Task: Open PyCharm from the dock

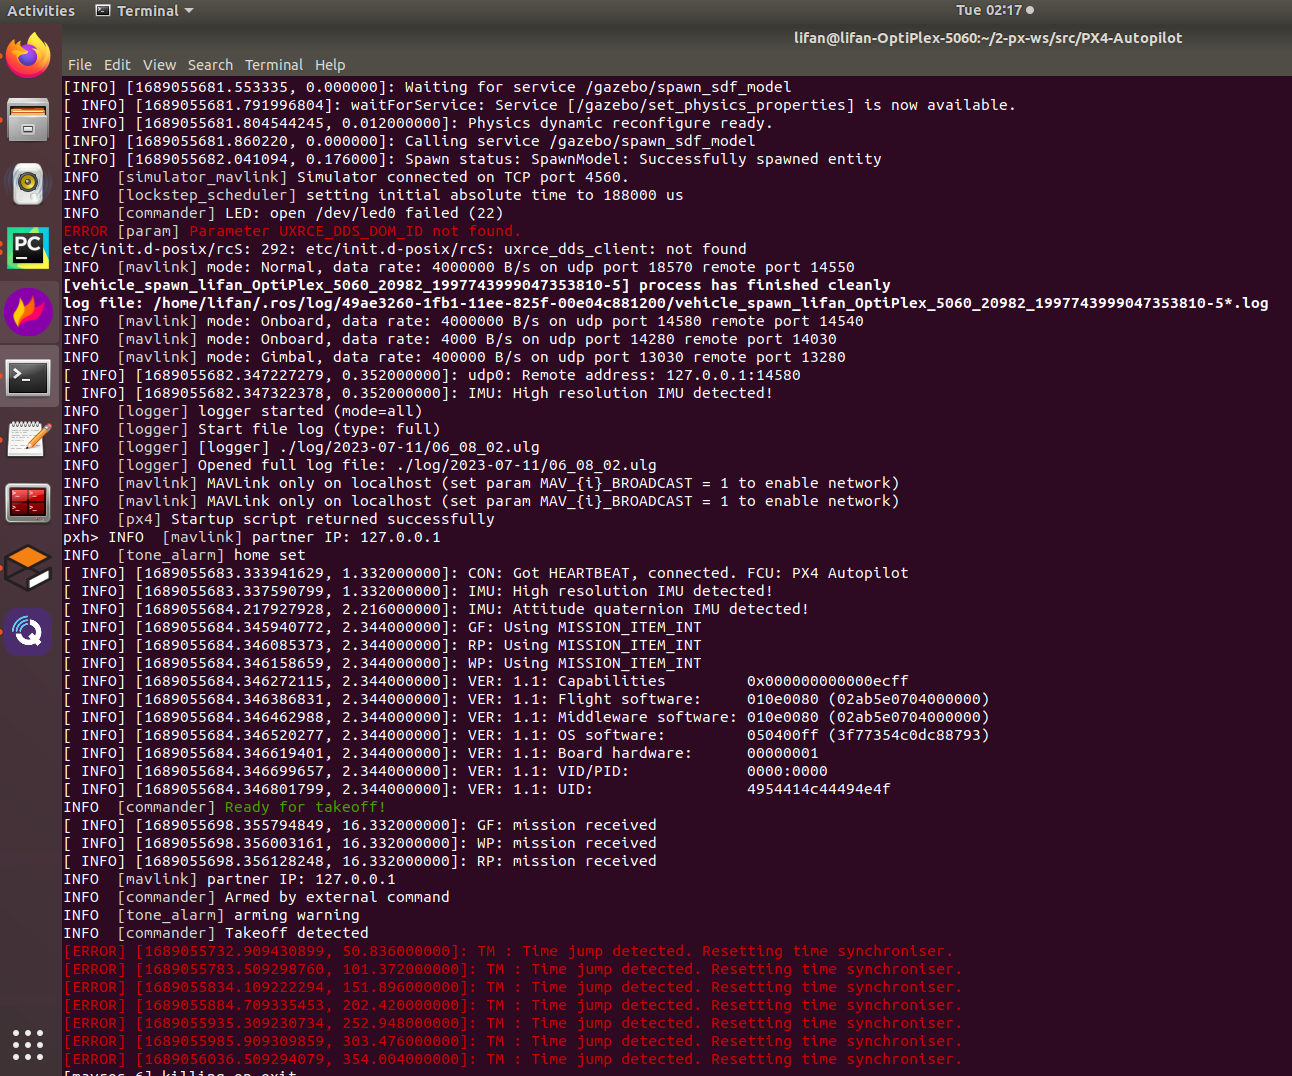Action: click(x=27, y=248)
